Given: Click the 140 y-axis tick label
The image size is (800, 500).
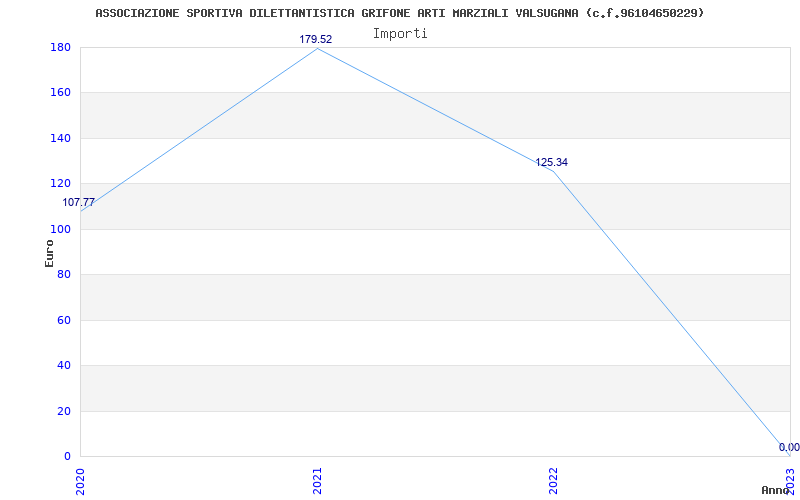Looking at the screenshot, I should [60, 138].
